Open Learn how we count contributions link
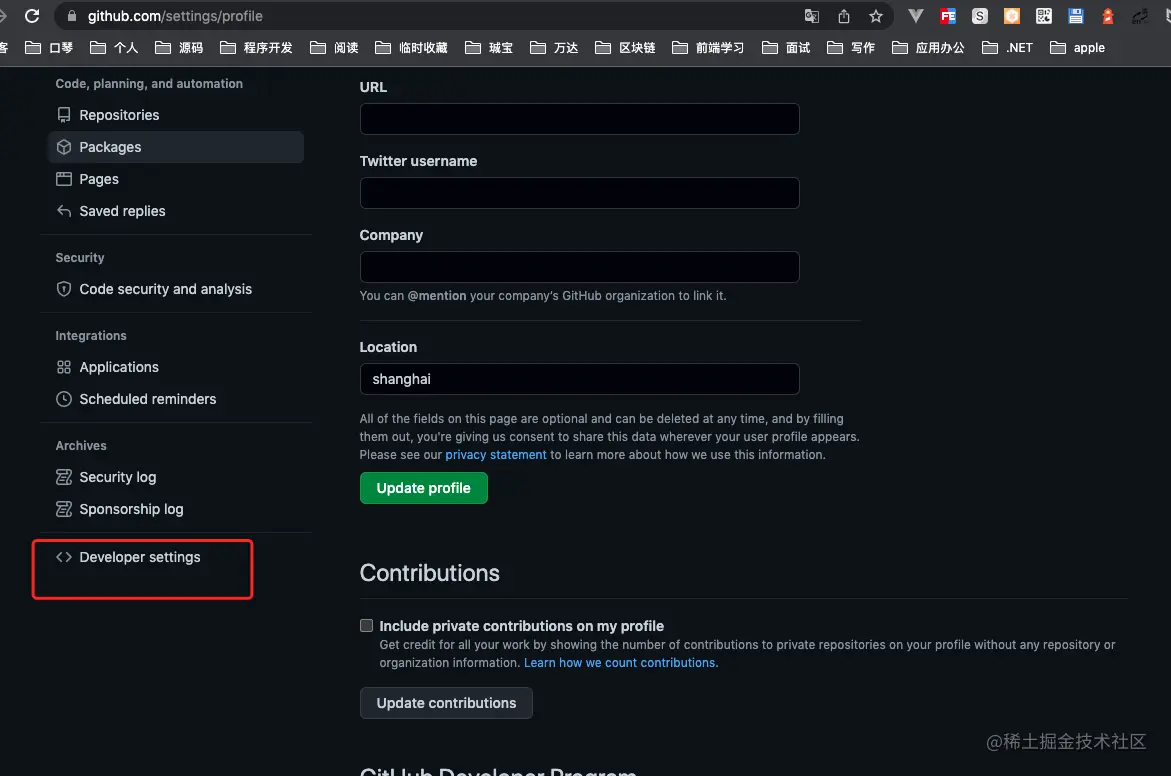 [x=619, y=663]
